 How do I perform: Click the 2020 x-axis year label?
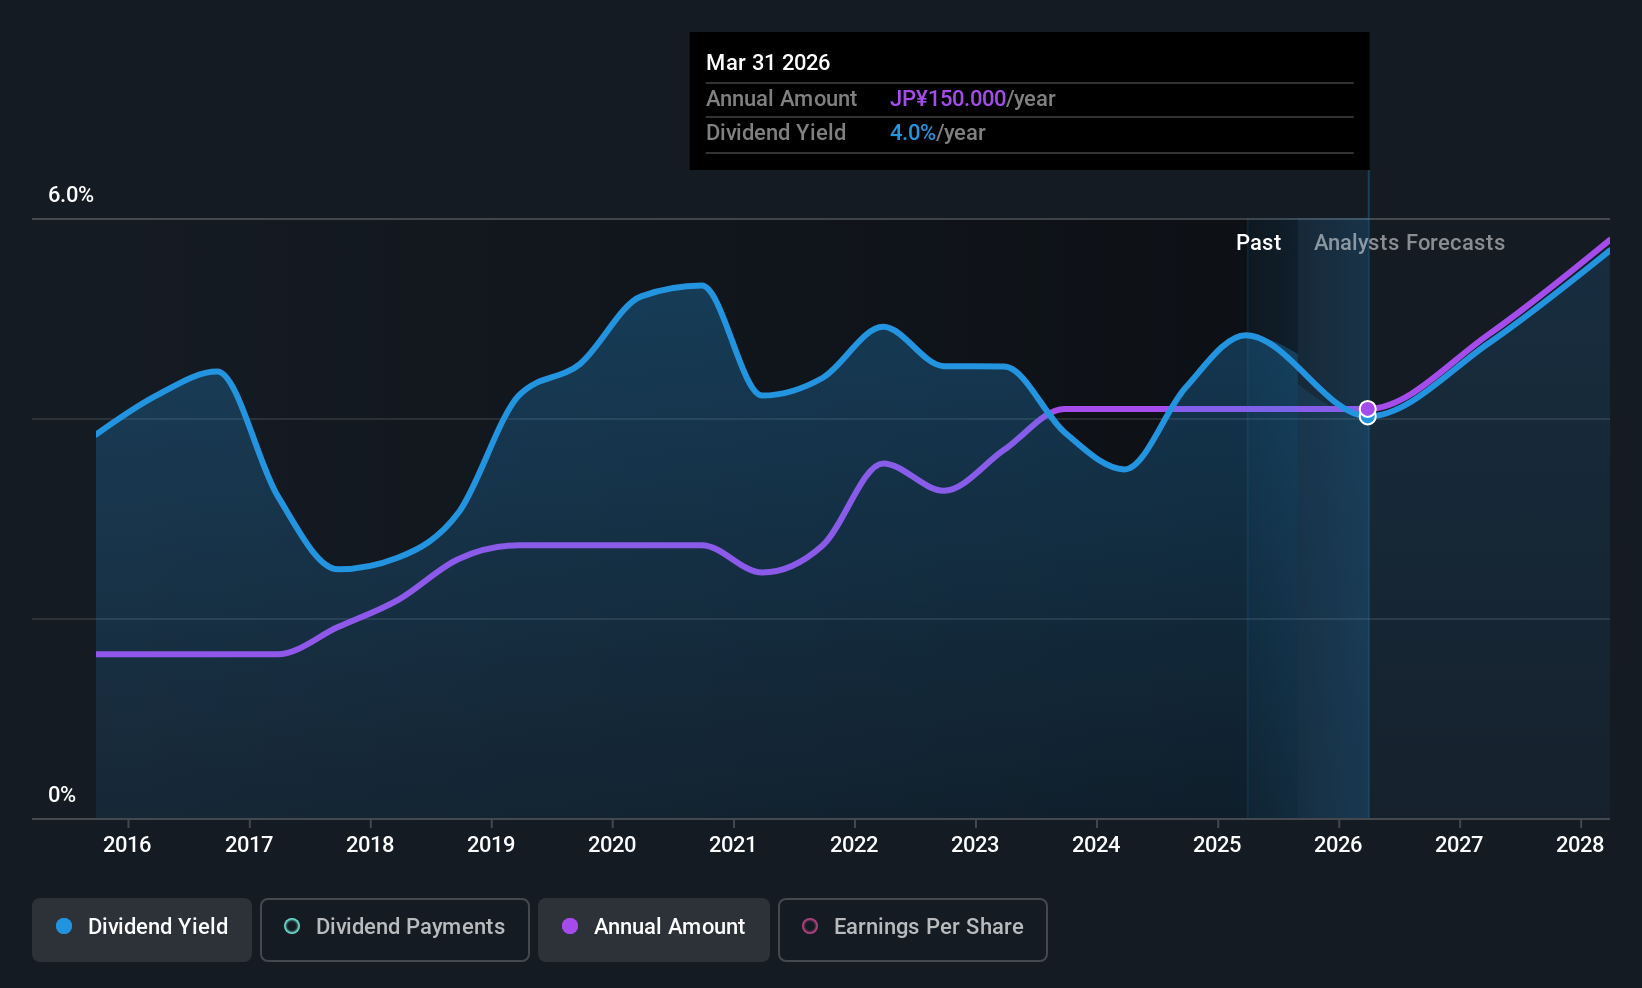tap(612, 845)
